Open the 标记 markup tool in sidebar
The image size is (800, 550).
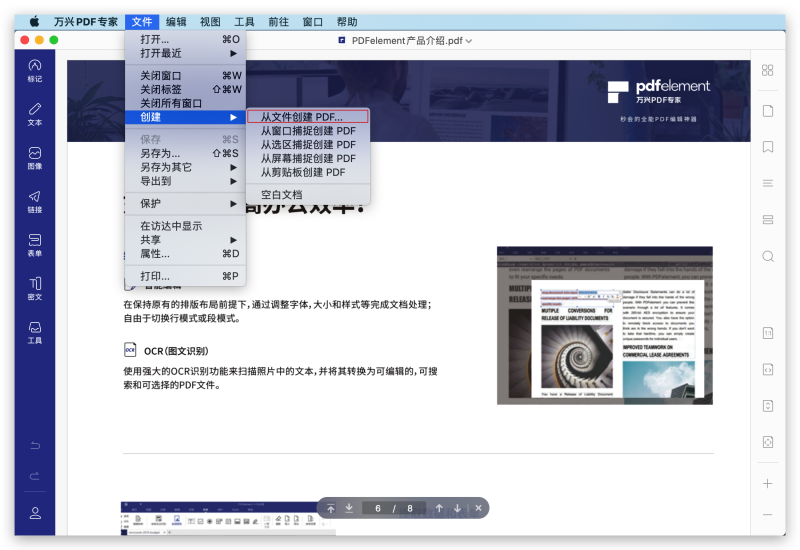[x=35, y=70]
